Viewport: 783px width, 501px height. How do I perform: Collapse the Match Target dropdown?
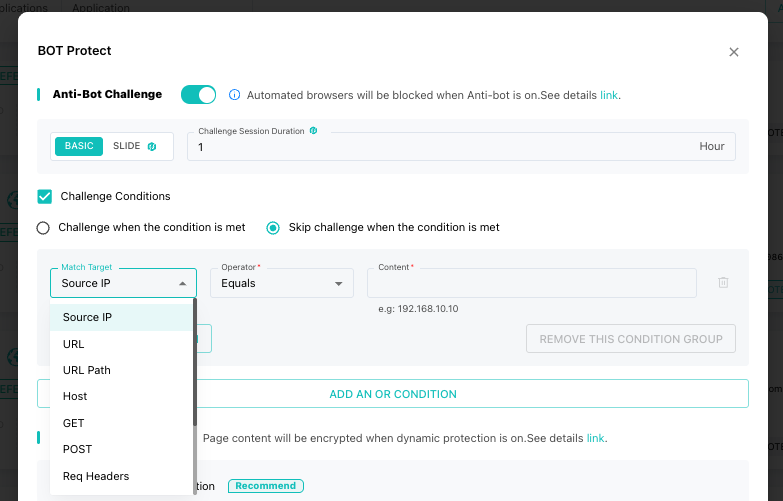pos(182,283)
